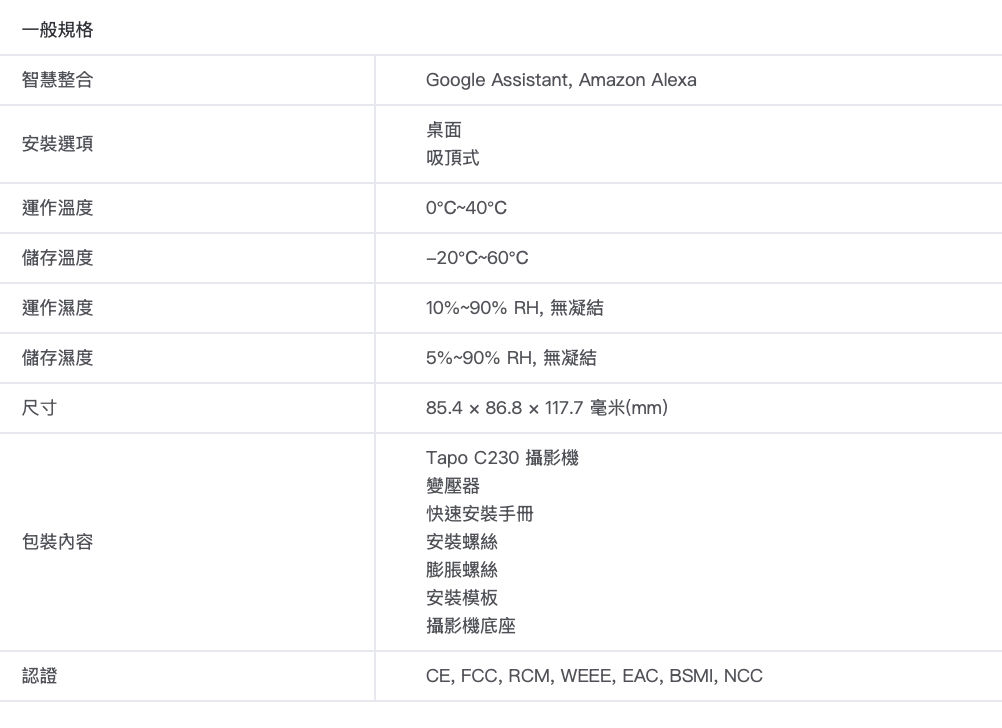Select the Google Assistant, Amazon Alexa text
1002x728 pixels.
tap(561, 80)
